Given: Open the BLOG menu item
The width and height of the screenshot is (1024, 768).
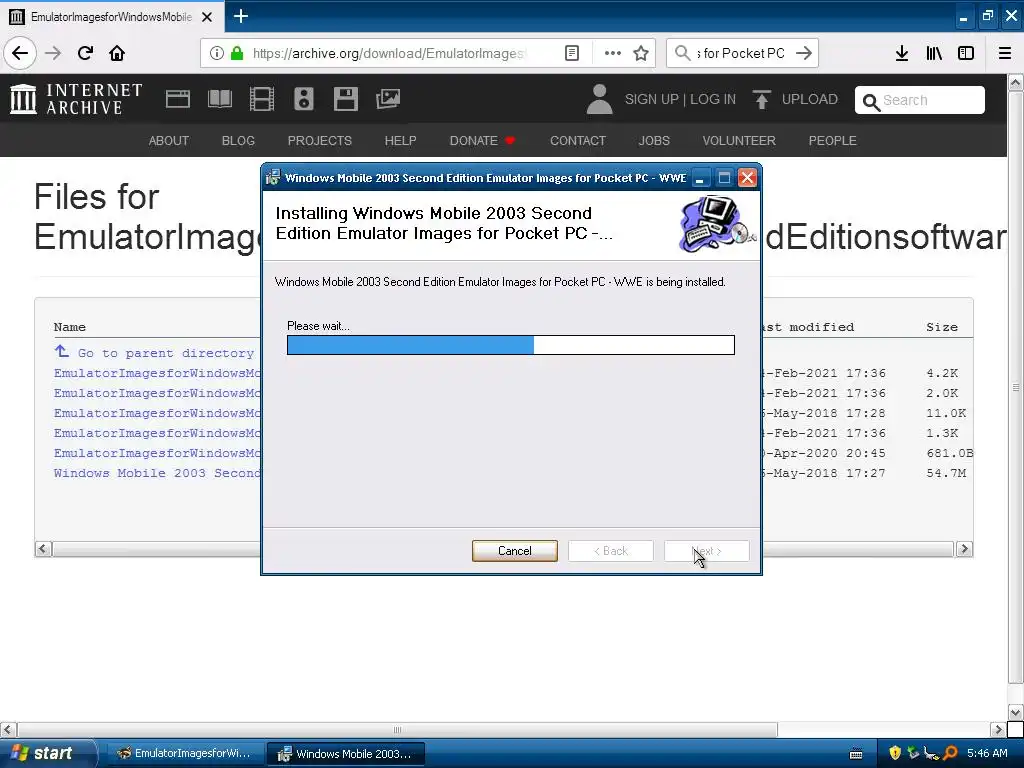Looking at the screenshot, I should (x=238, y=140).
